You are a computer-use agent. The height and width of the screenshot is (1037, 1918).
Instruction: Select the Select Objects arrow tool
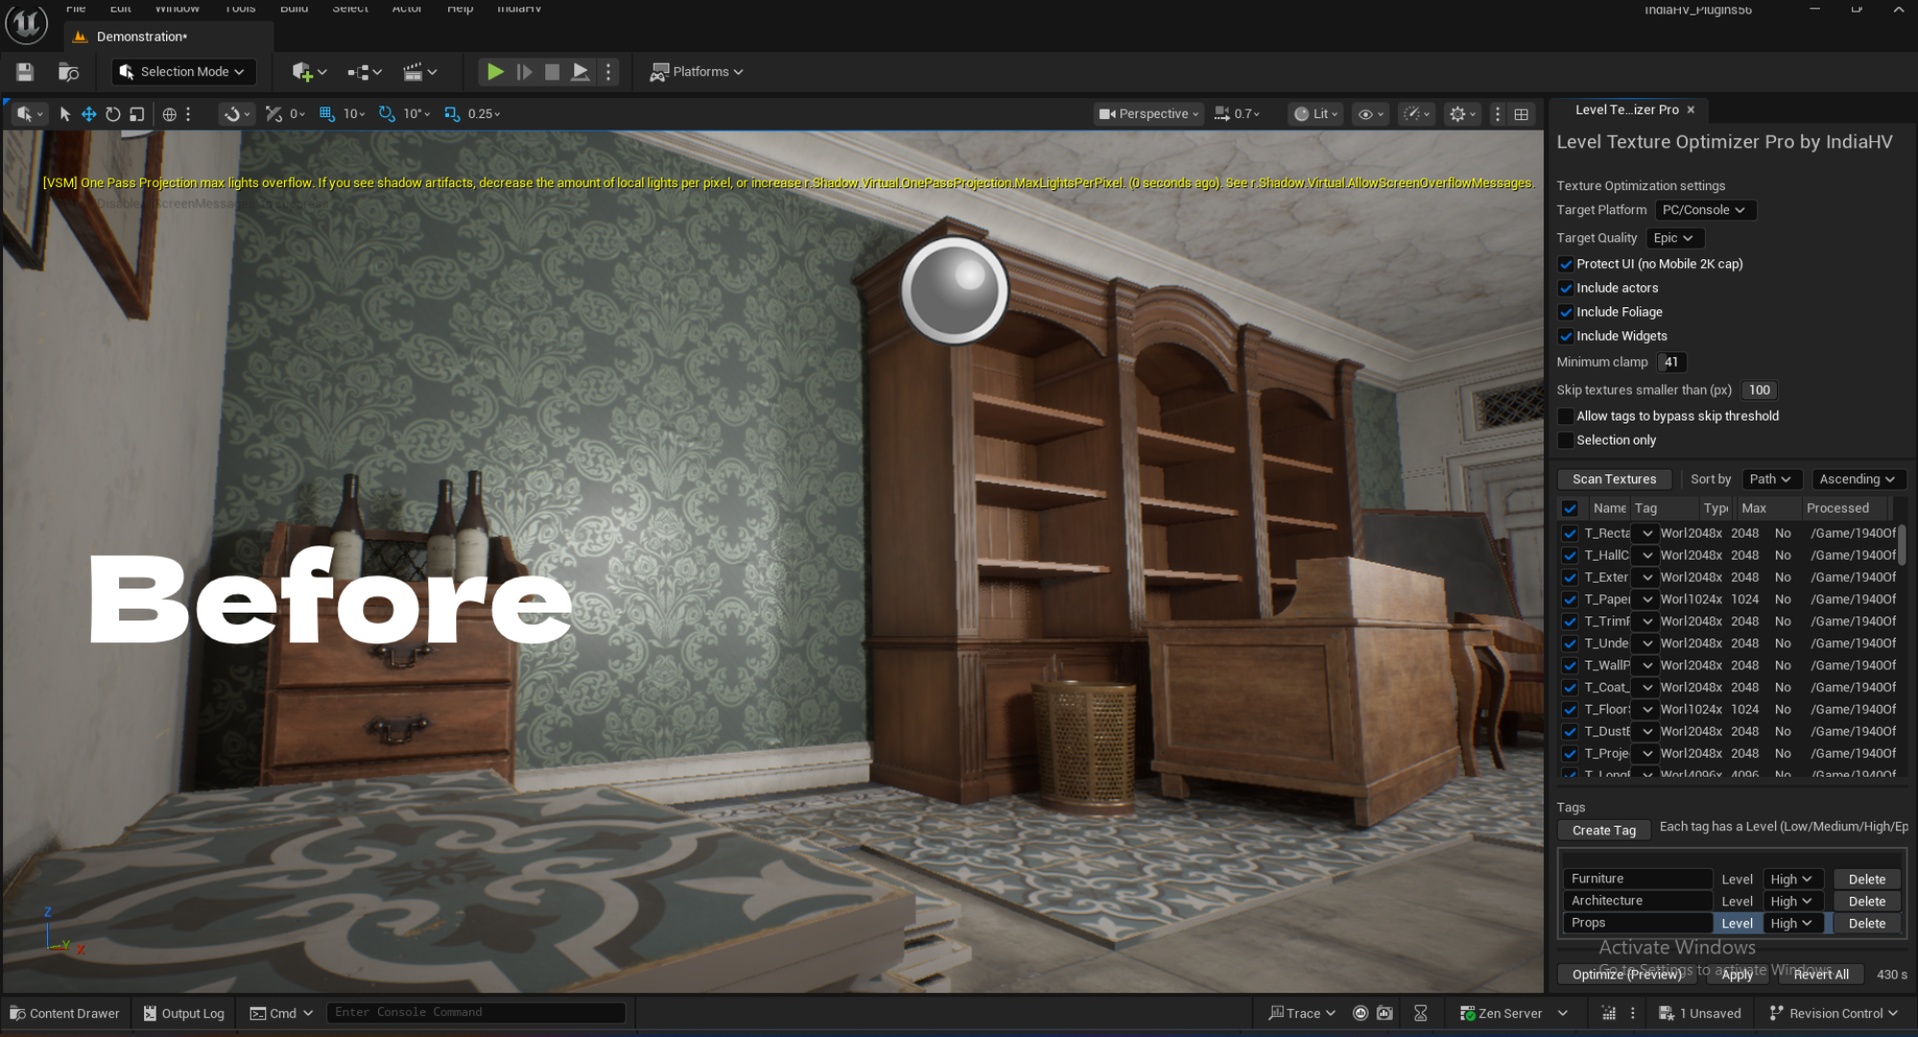(x=65, y=114)
